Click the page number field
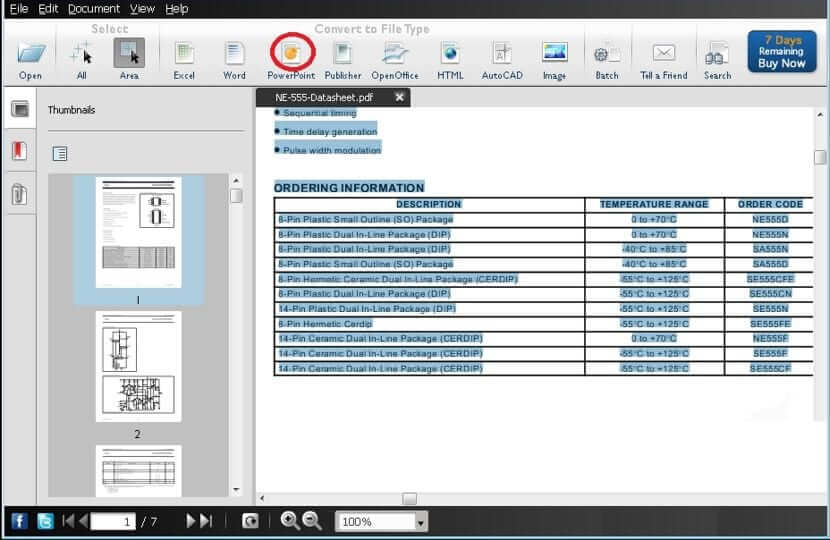 coord(113,521)
